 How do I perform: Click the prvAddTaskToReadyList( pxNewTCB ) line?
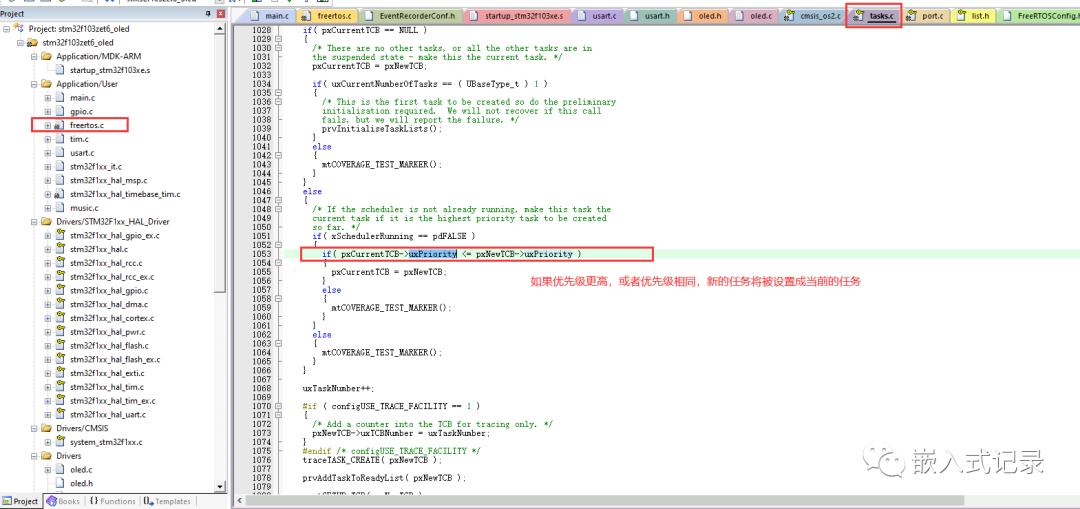pos(384,478)
